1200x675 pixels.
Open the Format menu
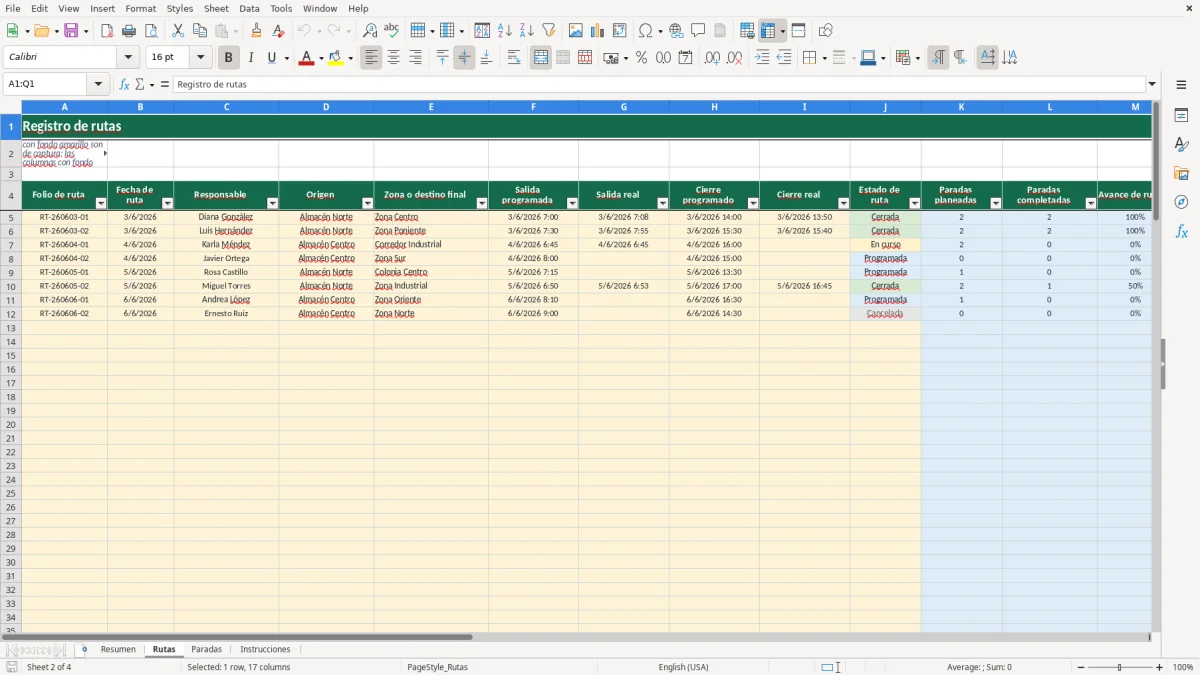140,8
